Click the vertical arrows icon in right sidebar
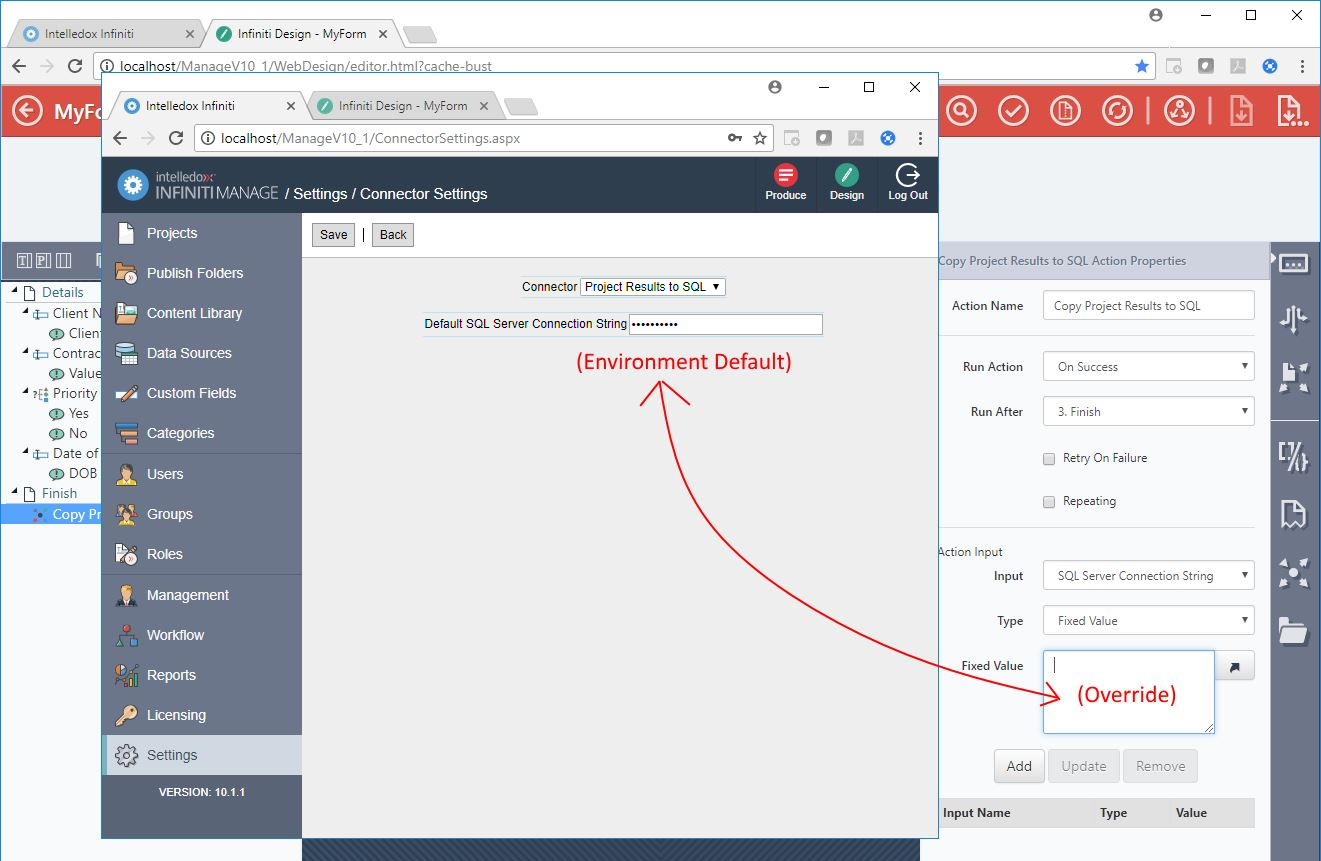1321x861 pixels. coord(1293,319)
